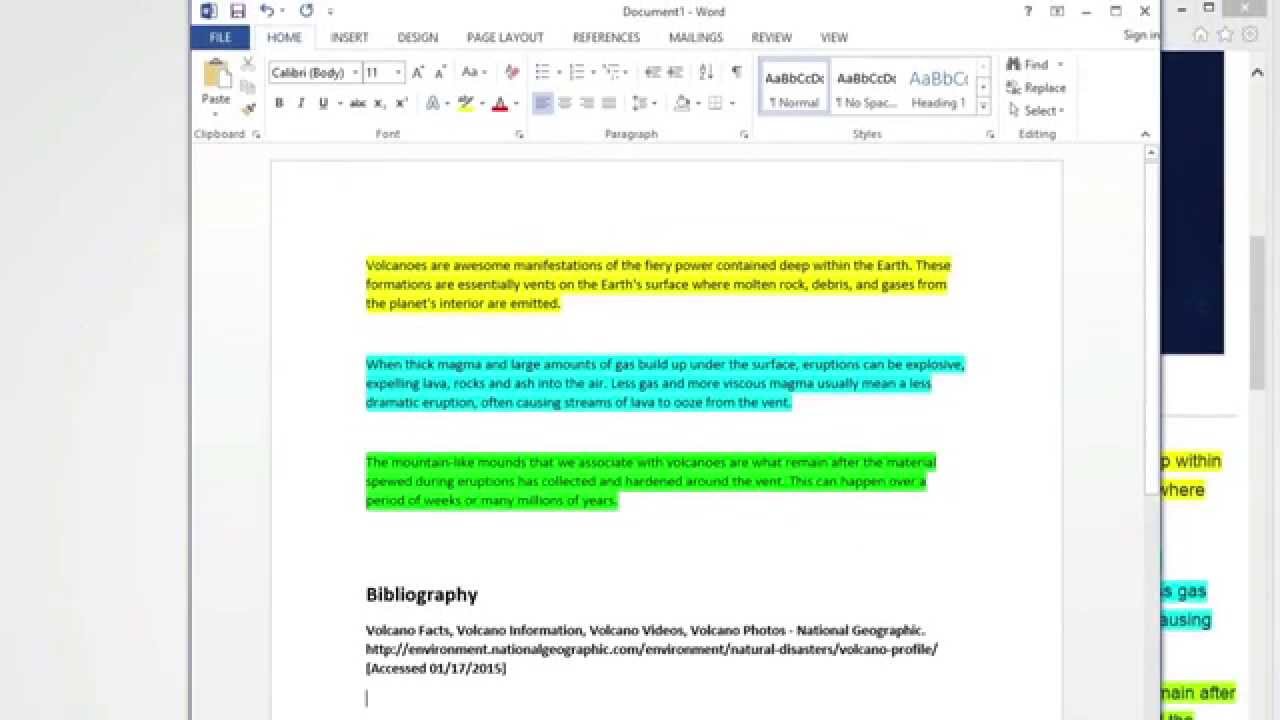This screenshot has height=720, width=1280.
Task: Click the Bibliography heading
Action: [422, 594]
